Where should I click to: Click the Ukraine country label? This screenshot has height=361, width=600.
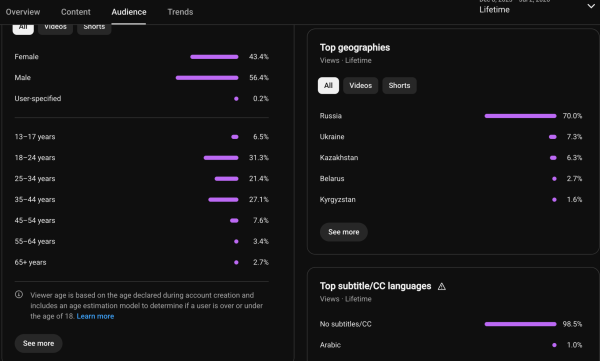(332, 137)
